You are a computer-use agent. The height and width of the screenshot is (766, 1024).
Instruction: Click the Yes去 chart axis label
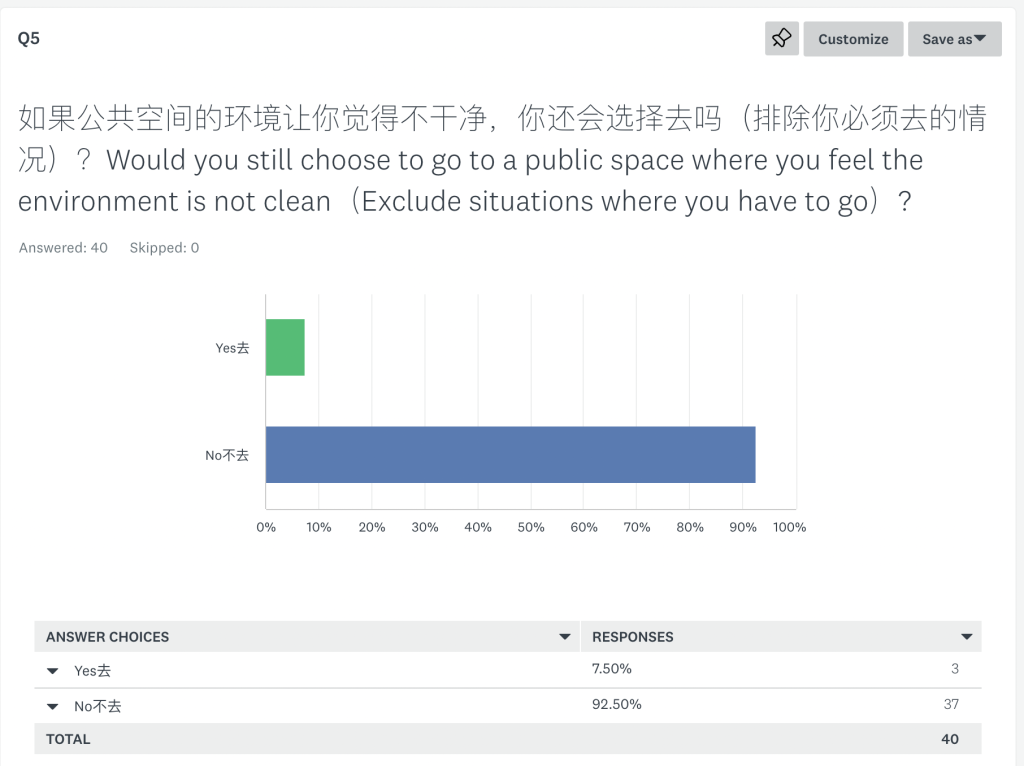232,348
